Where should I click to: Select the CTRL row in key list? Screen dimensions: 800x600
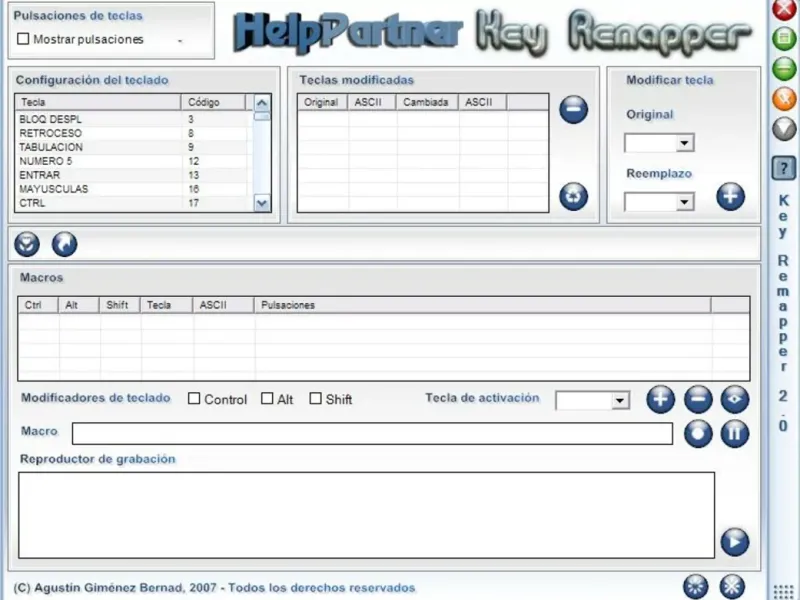tap(134, 203)
